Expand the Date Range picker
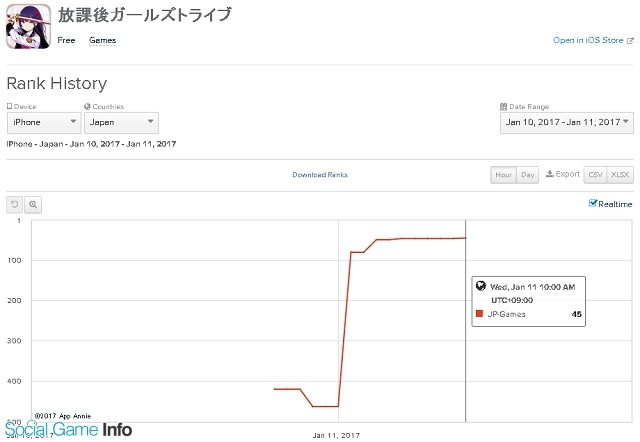Screen dimensions: 640x442 click(x=566, y=122)
